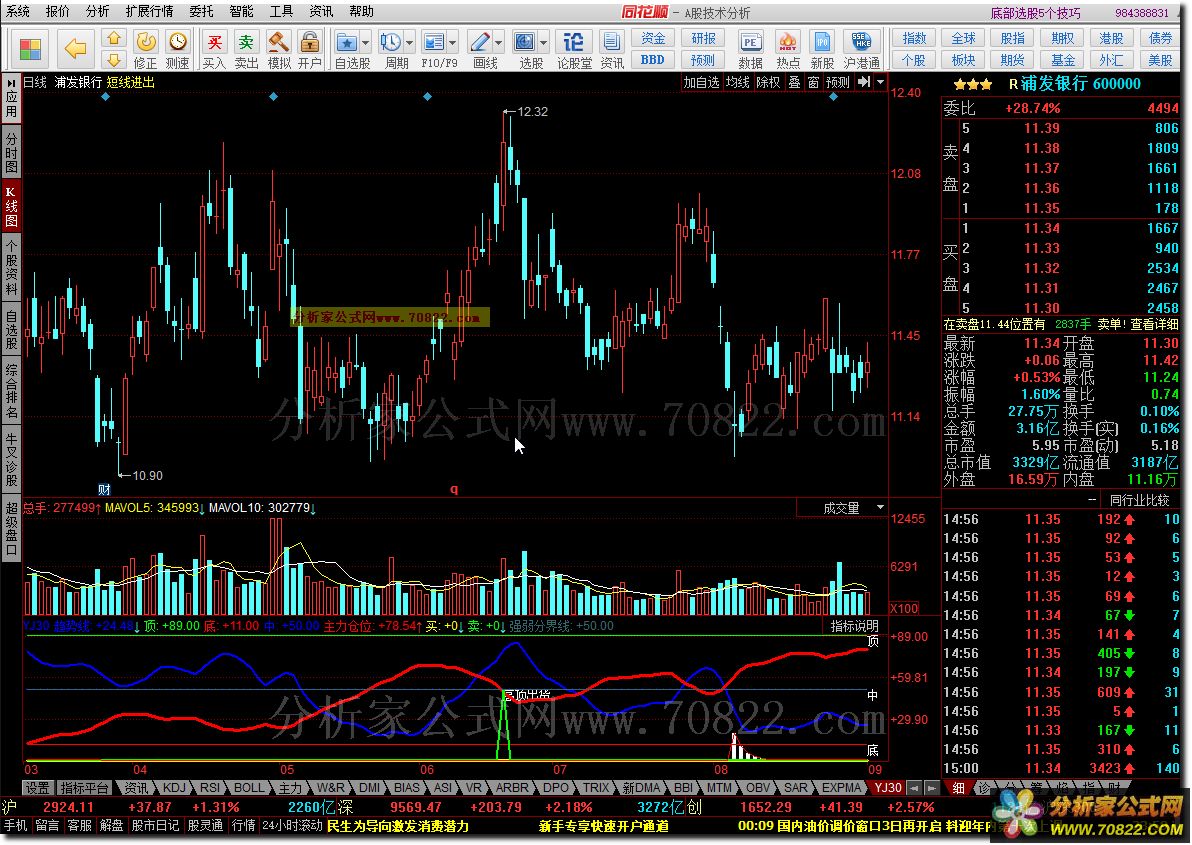
Task: Open the 开户 account lock icon
Action: coord(309,49)
